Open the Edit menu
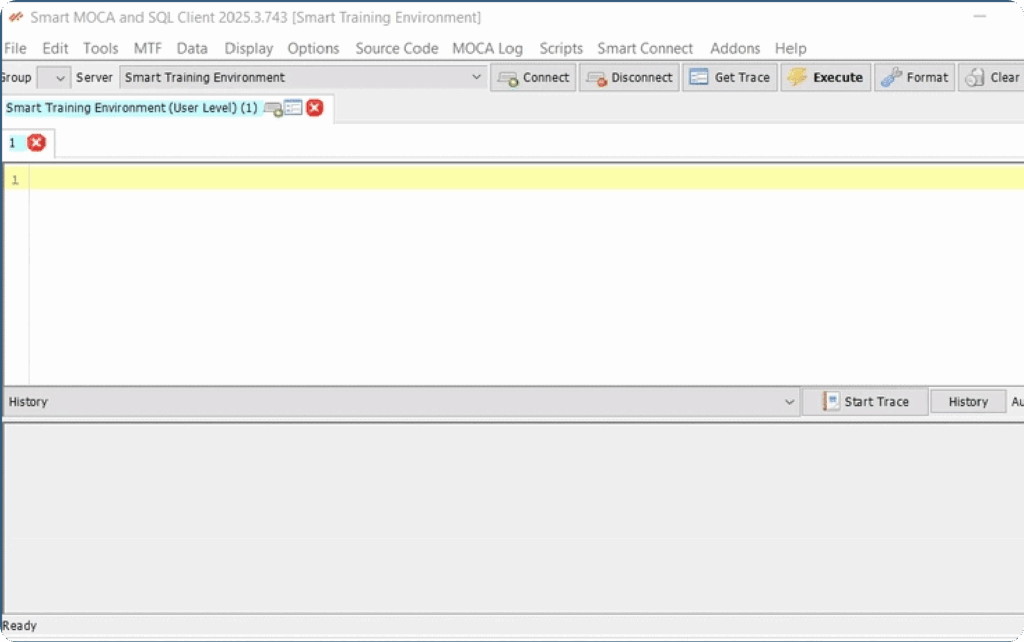This screenshot has width=1024, height=642. tap(55, 48)
